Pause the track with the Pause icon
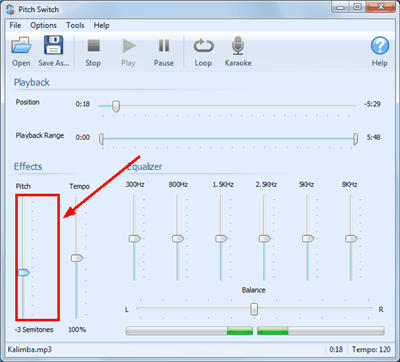The height and width of the screenshot is (362, 400). (164, 46)
